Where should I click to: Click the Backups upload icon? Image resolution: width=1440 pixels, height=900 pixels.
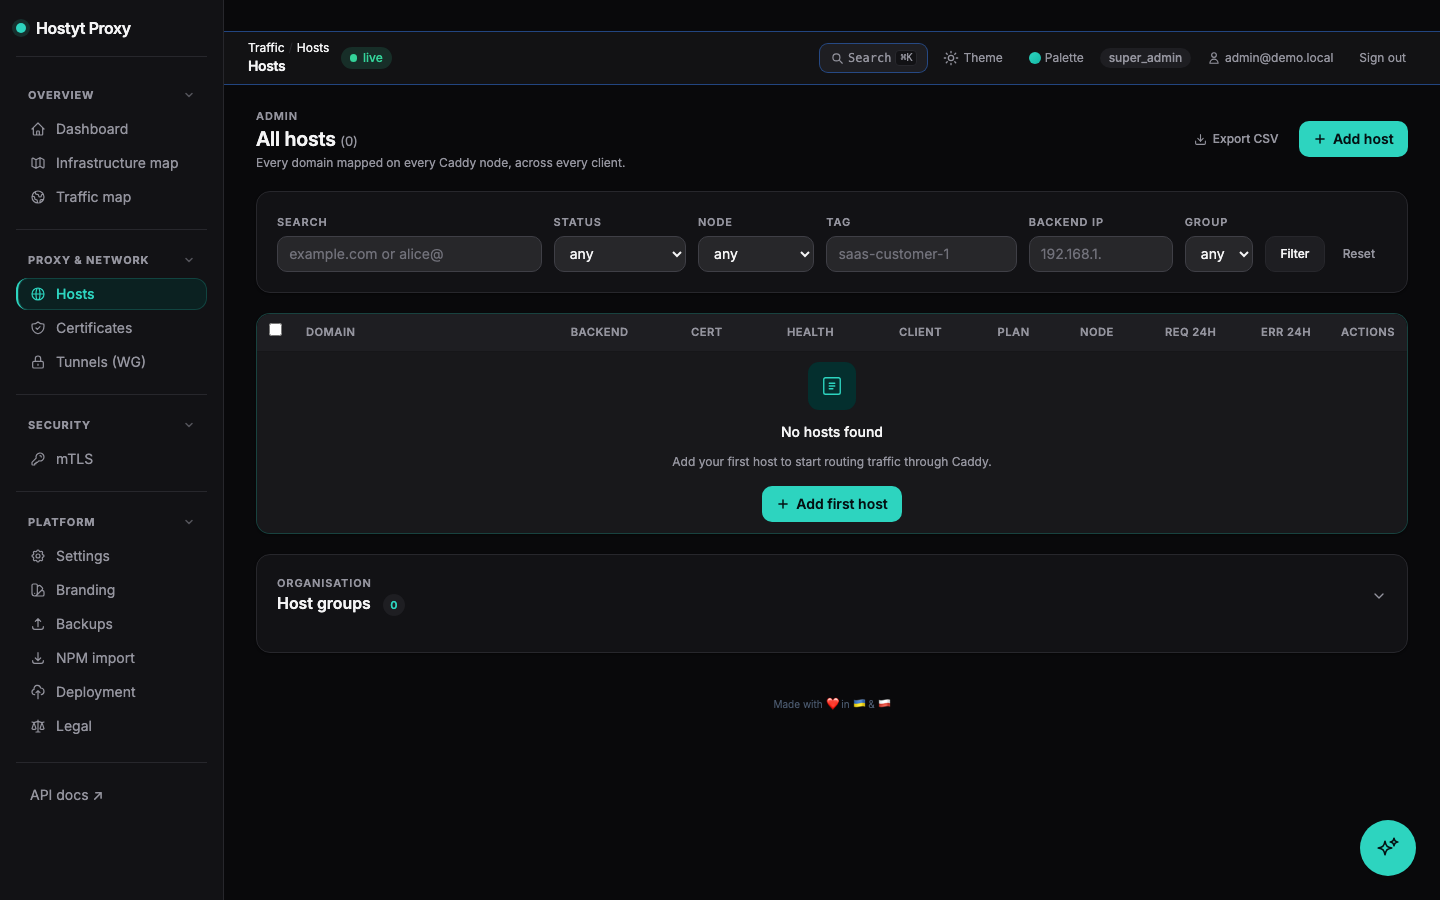[x=38, y=624]
